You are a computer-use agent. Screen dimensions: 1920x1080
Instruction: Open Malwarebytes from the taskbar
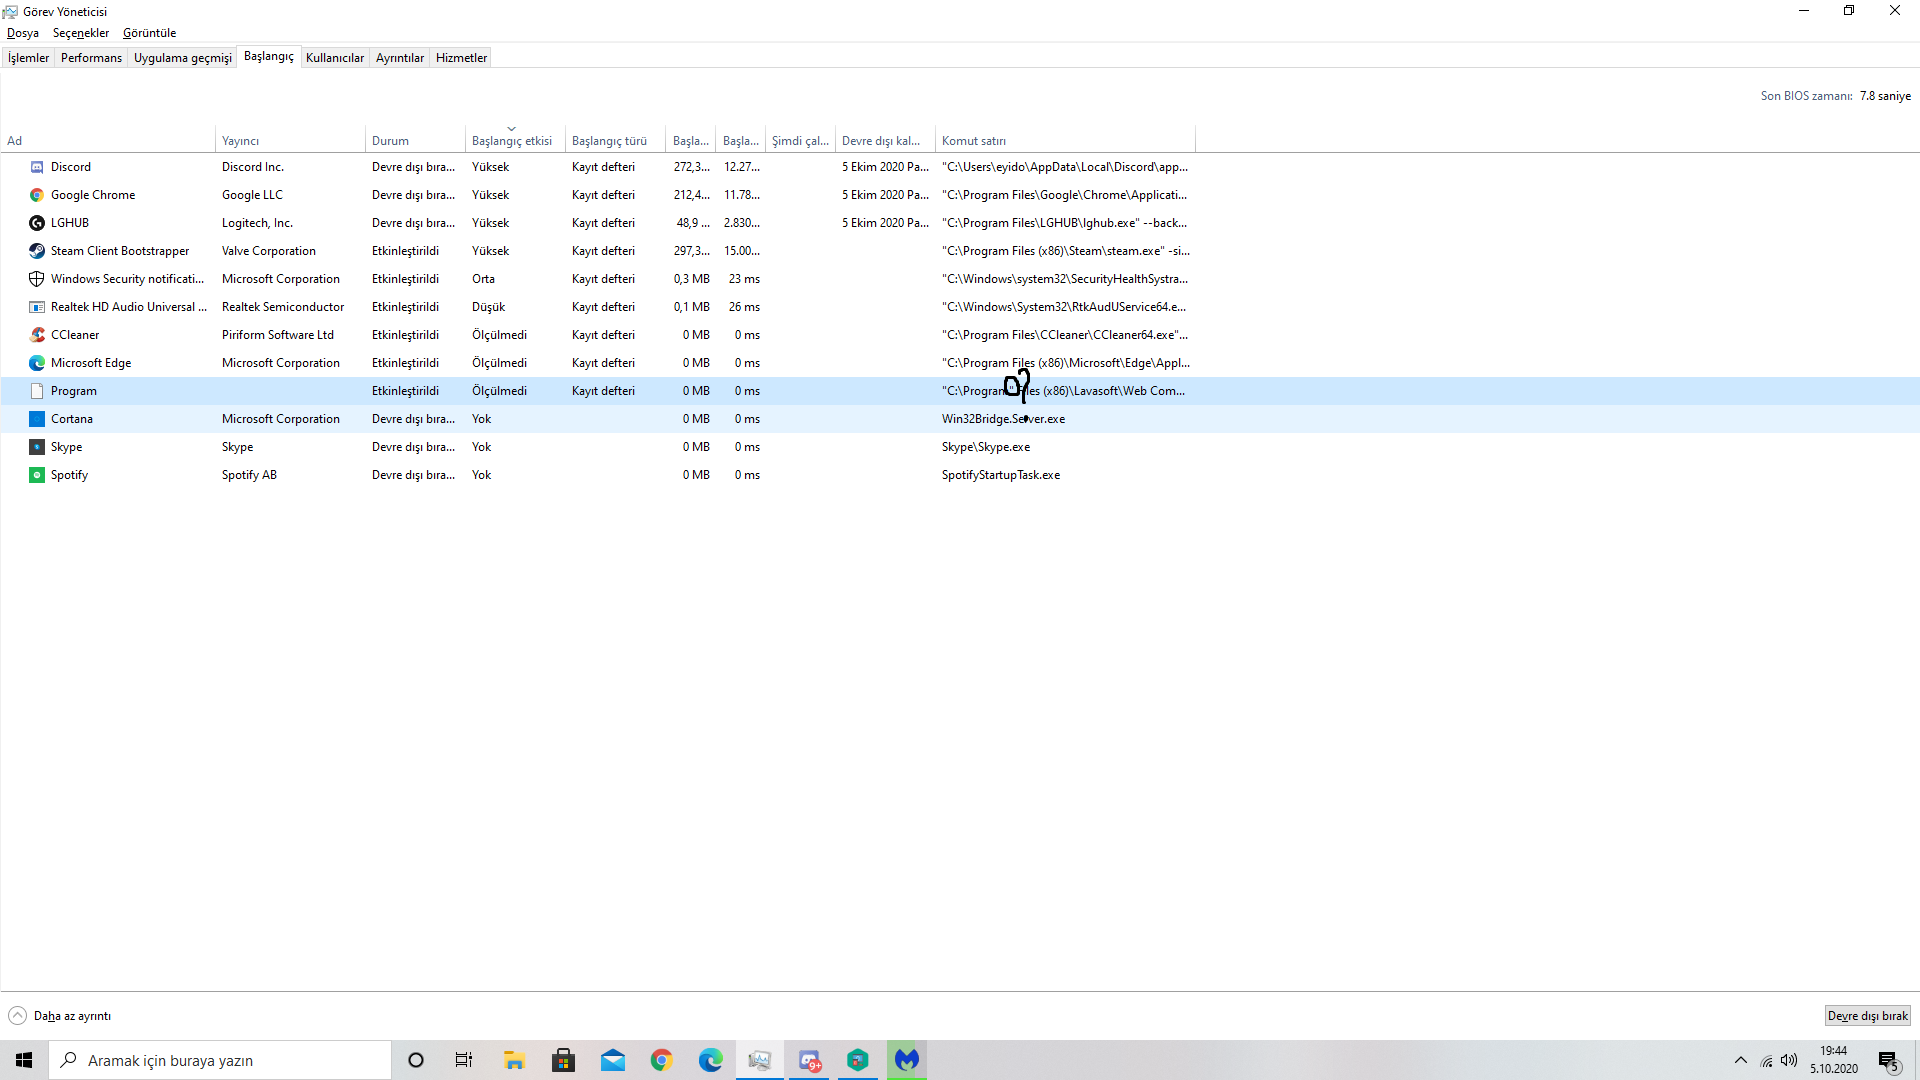coord(906,1060)
